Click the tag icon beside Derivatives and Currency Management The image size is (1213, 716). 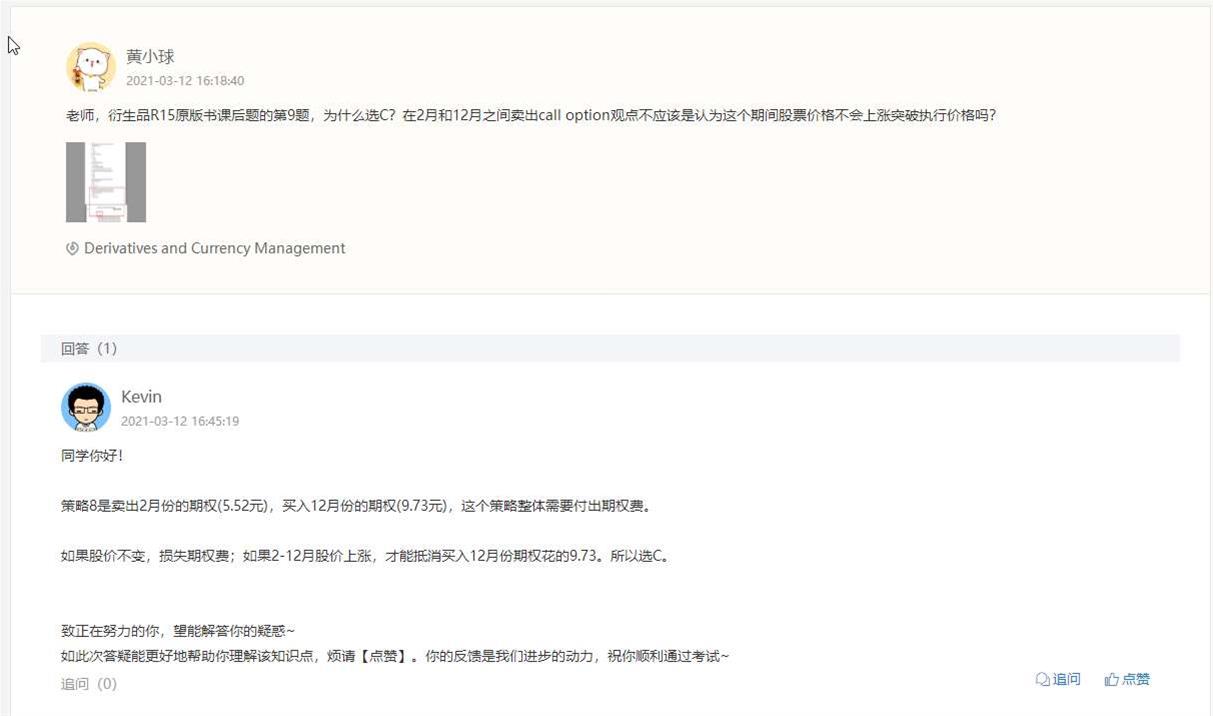tap(72, 248)
